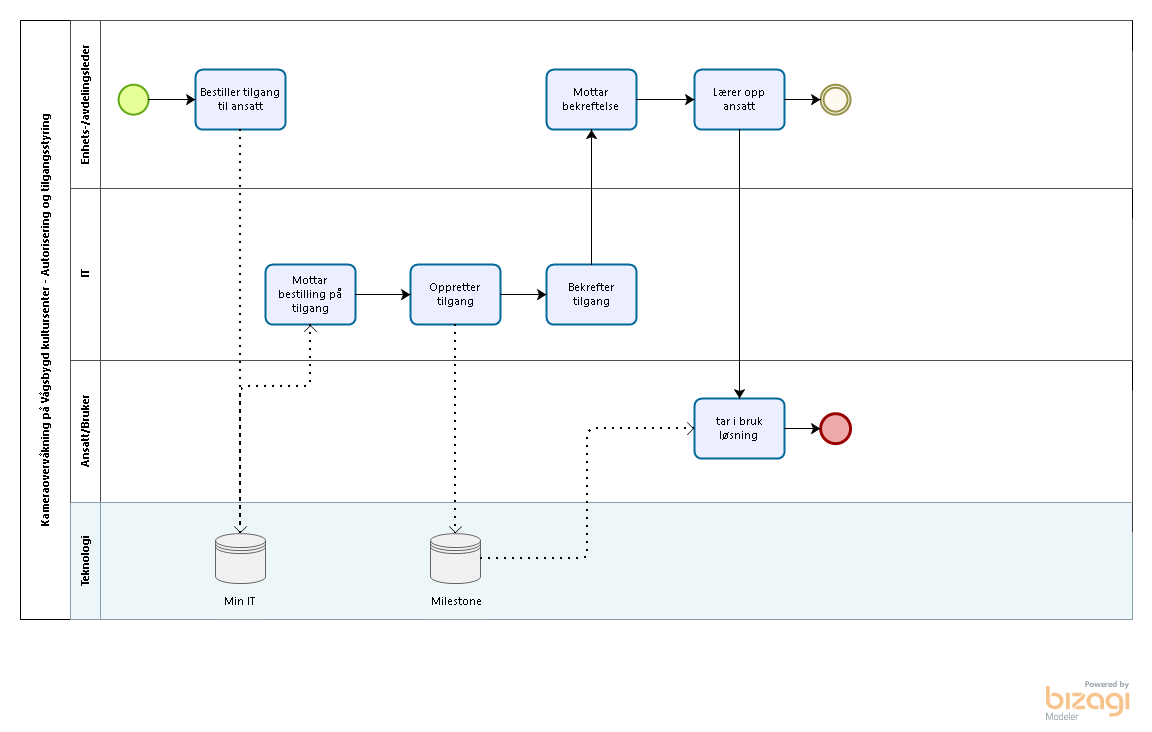Select the 'Bestiller tilgang til ansatt' task
The image size is (1152, 732).
[240, 99]
